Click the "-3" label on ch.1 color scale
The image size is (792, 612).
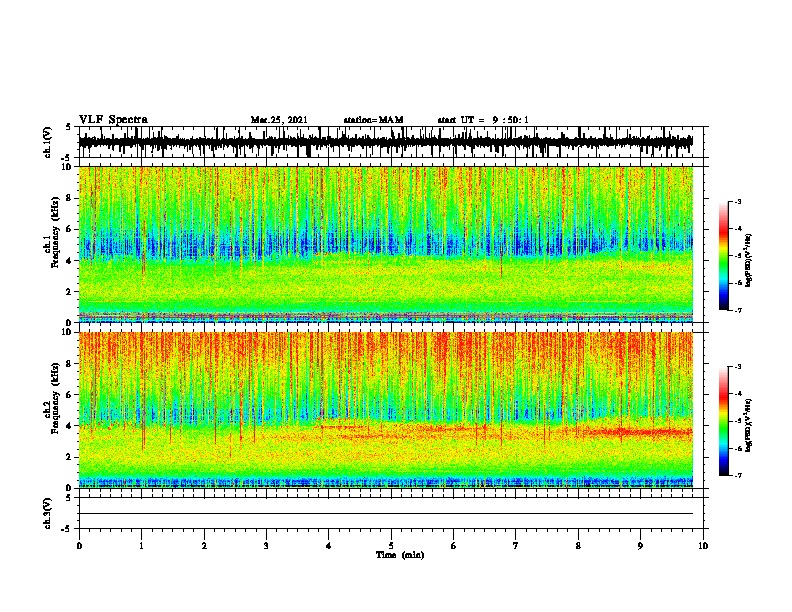click(737, 201)
